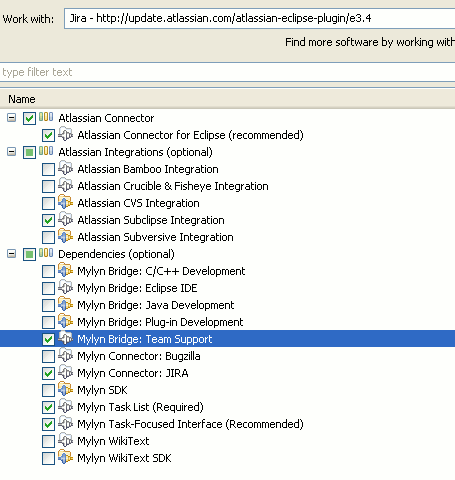Click Mylyn Connector Bugzilla icon
The width and height of the screenshot is (455, 480).
click(66, 355)
